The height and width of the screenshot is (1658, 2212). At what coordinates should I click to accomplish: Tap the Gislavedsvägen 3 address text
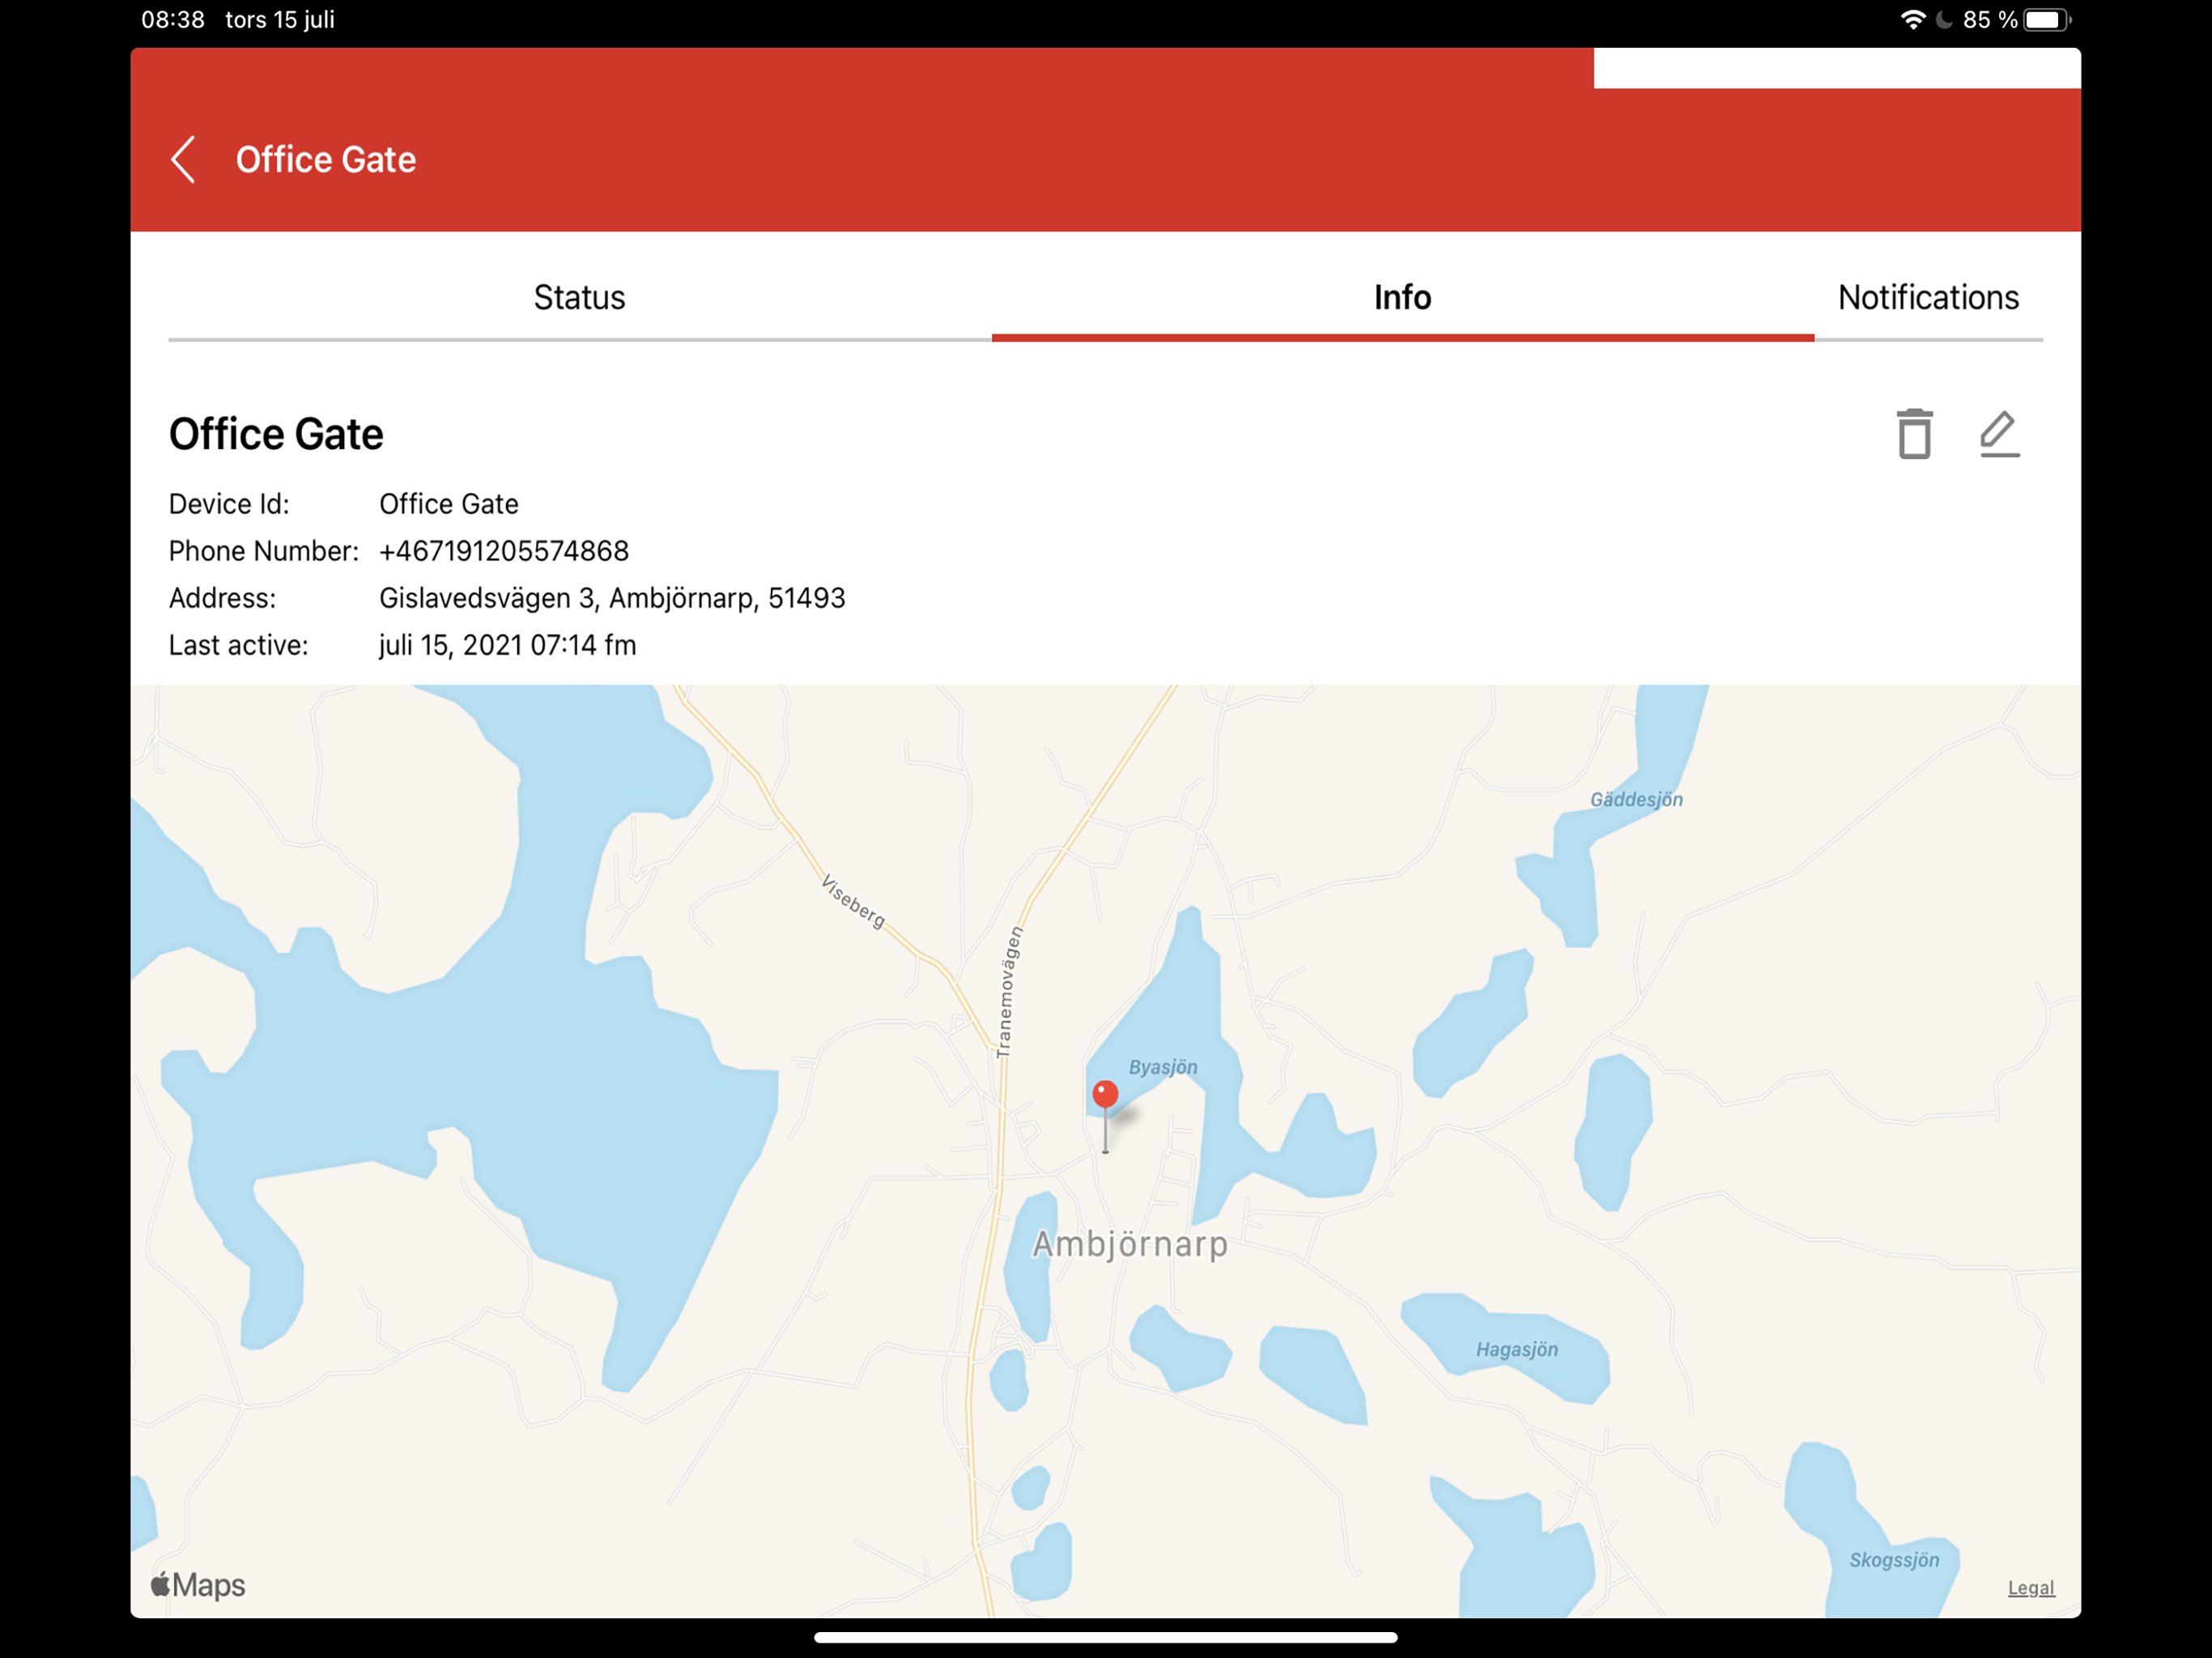pos(612,598)
